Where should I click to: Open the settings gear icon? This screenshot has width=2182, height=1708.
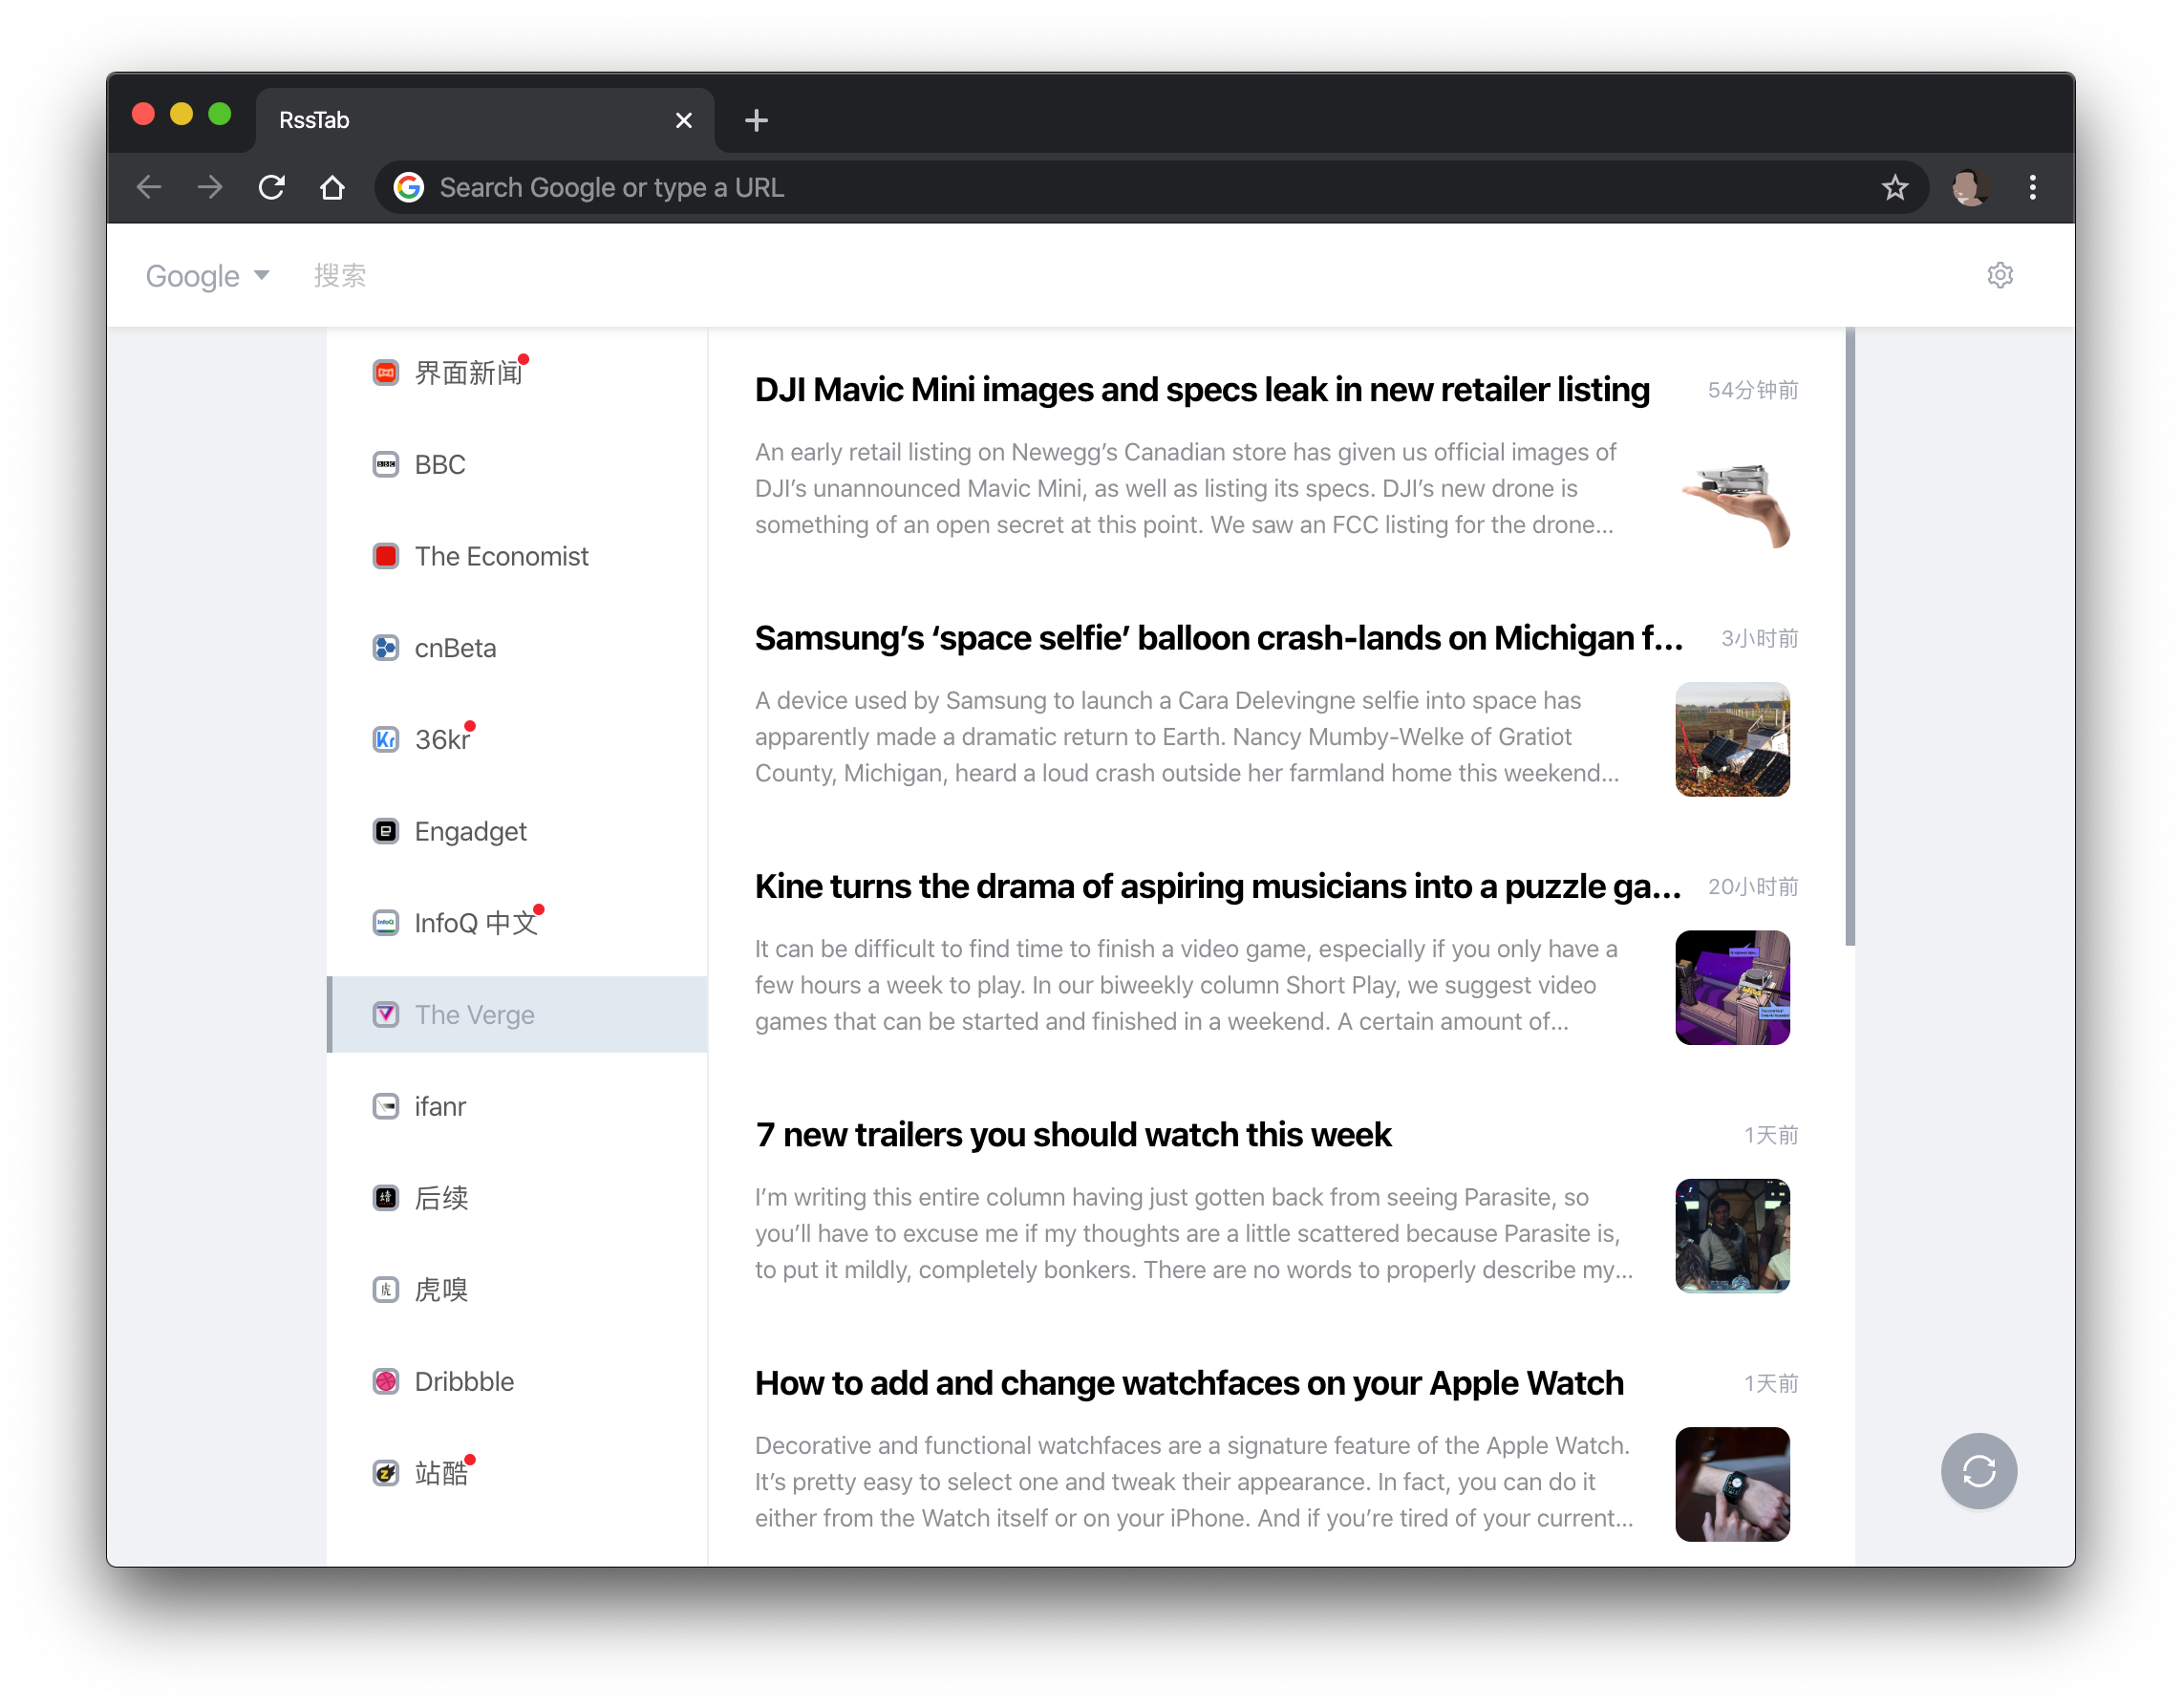[2000, 275]
